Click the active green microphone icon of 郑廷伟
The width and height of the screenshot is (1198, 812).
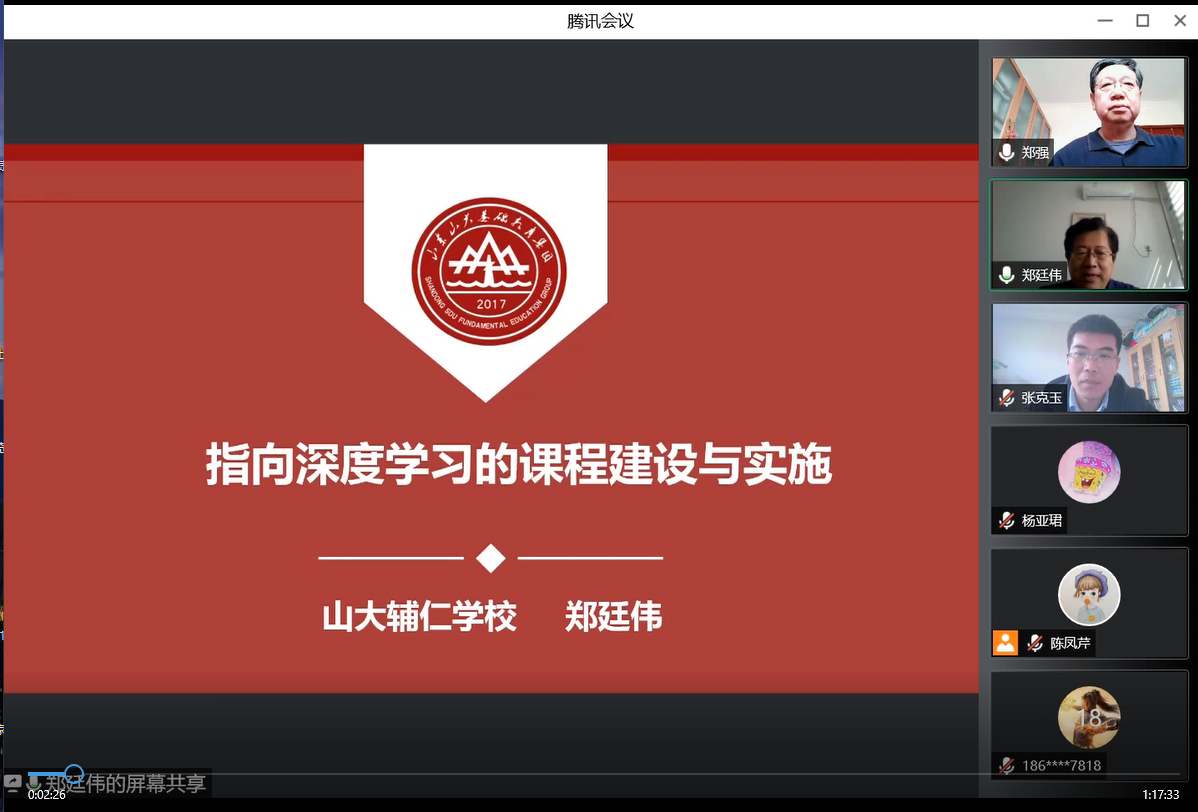[x=1007, y=275]
